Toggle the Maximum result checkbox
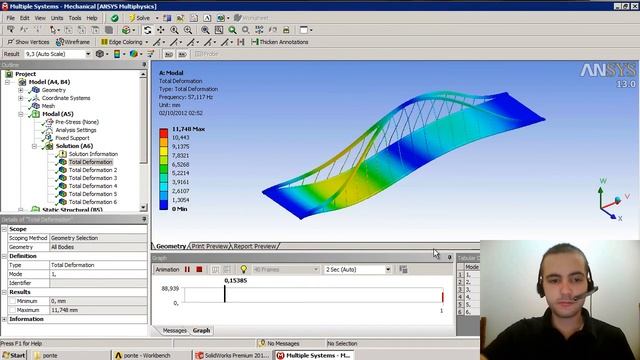Image resolution: width=640 pixels, height=360 pixels. [x=13, y=310]
